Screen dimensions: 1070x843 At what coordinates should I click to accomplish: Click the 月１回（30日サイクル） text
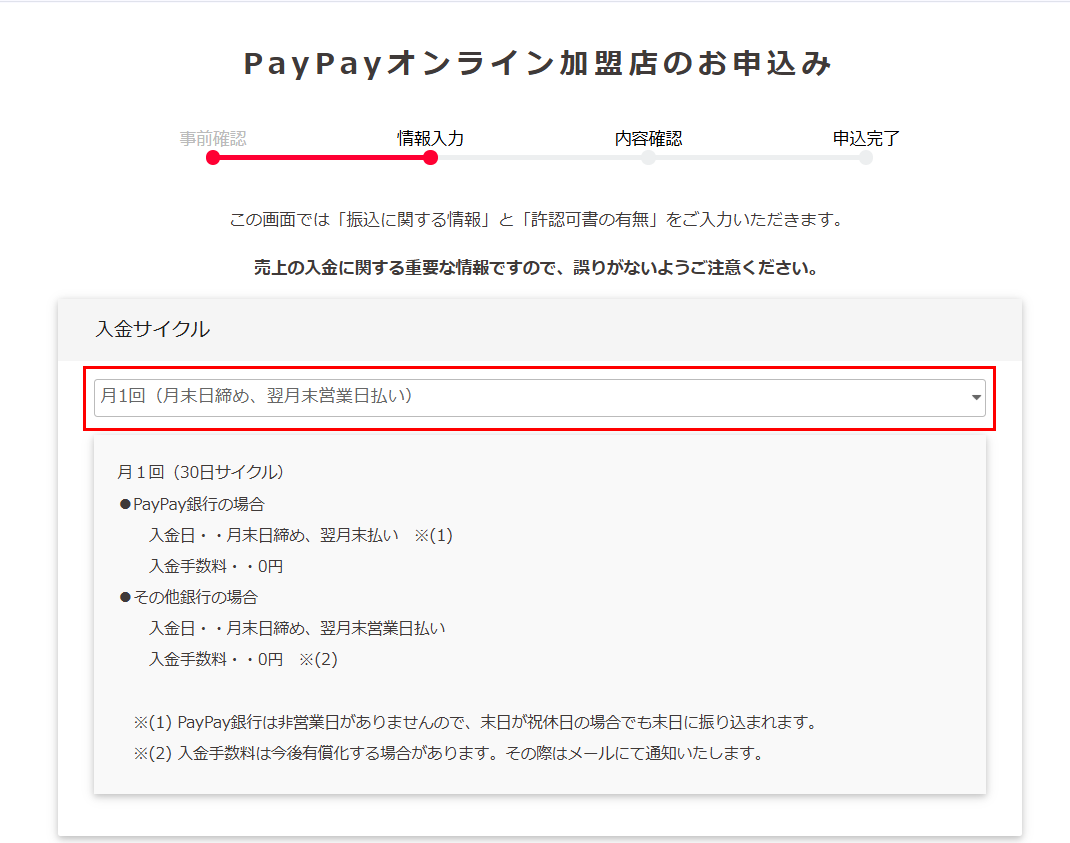(200, 472)
